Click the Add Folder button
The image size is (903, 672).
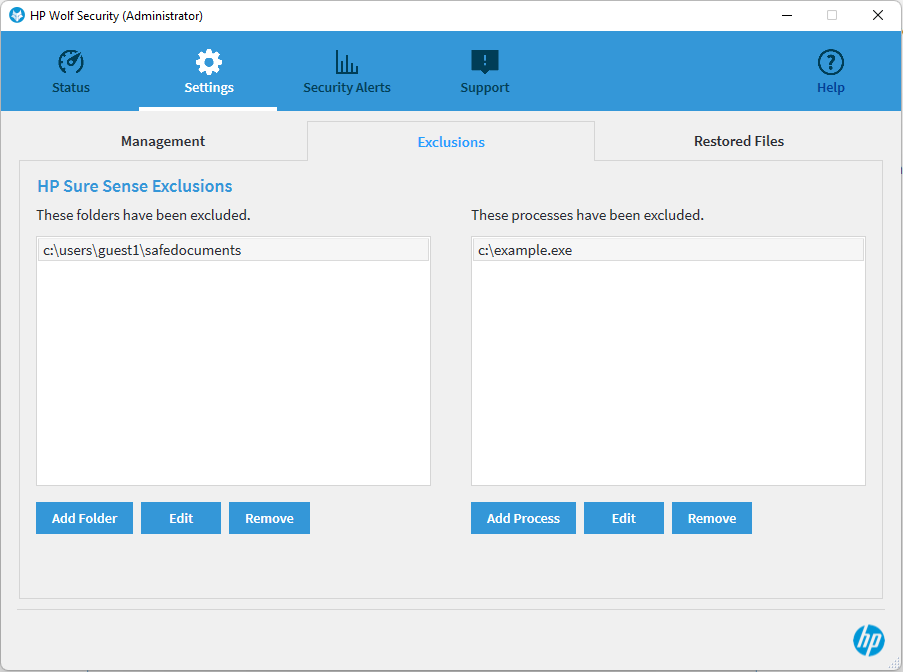pos(85,518)
